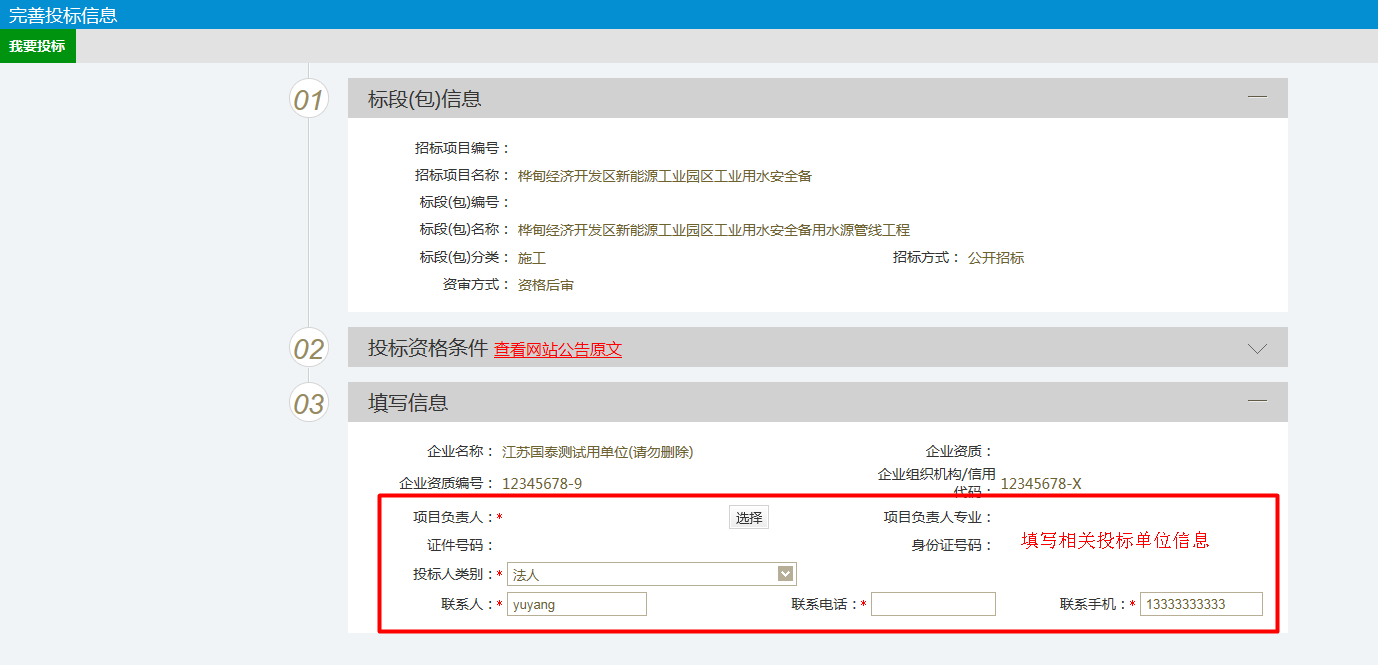Expand 投标资格条件 section with chevron arrow

(x=1257, y=348)
